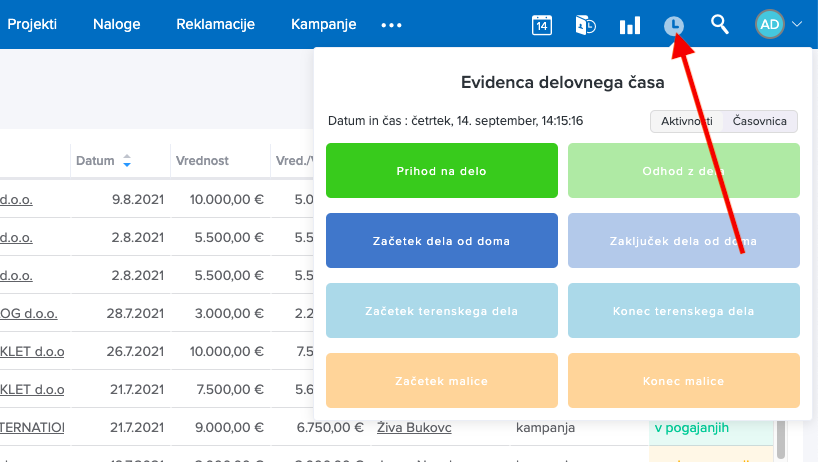This screenshot has width=818, height=462.
Task: Click the Vrednost column header
Action: (202, 160)
